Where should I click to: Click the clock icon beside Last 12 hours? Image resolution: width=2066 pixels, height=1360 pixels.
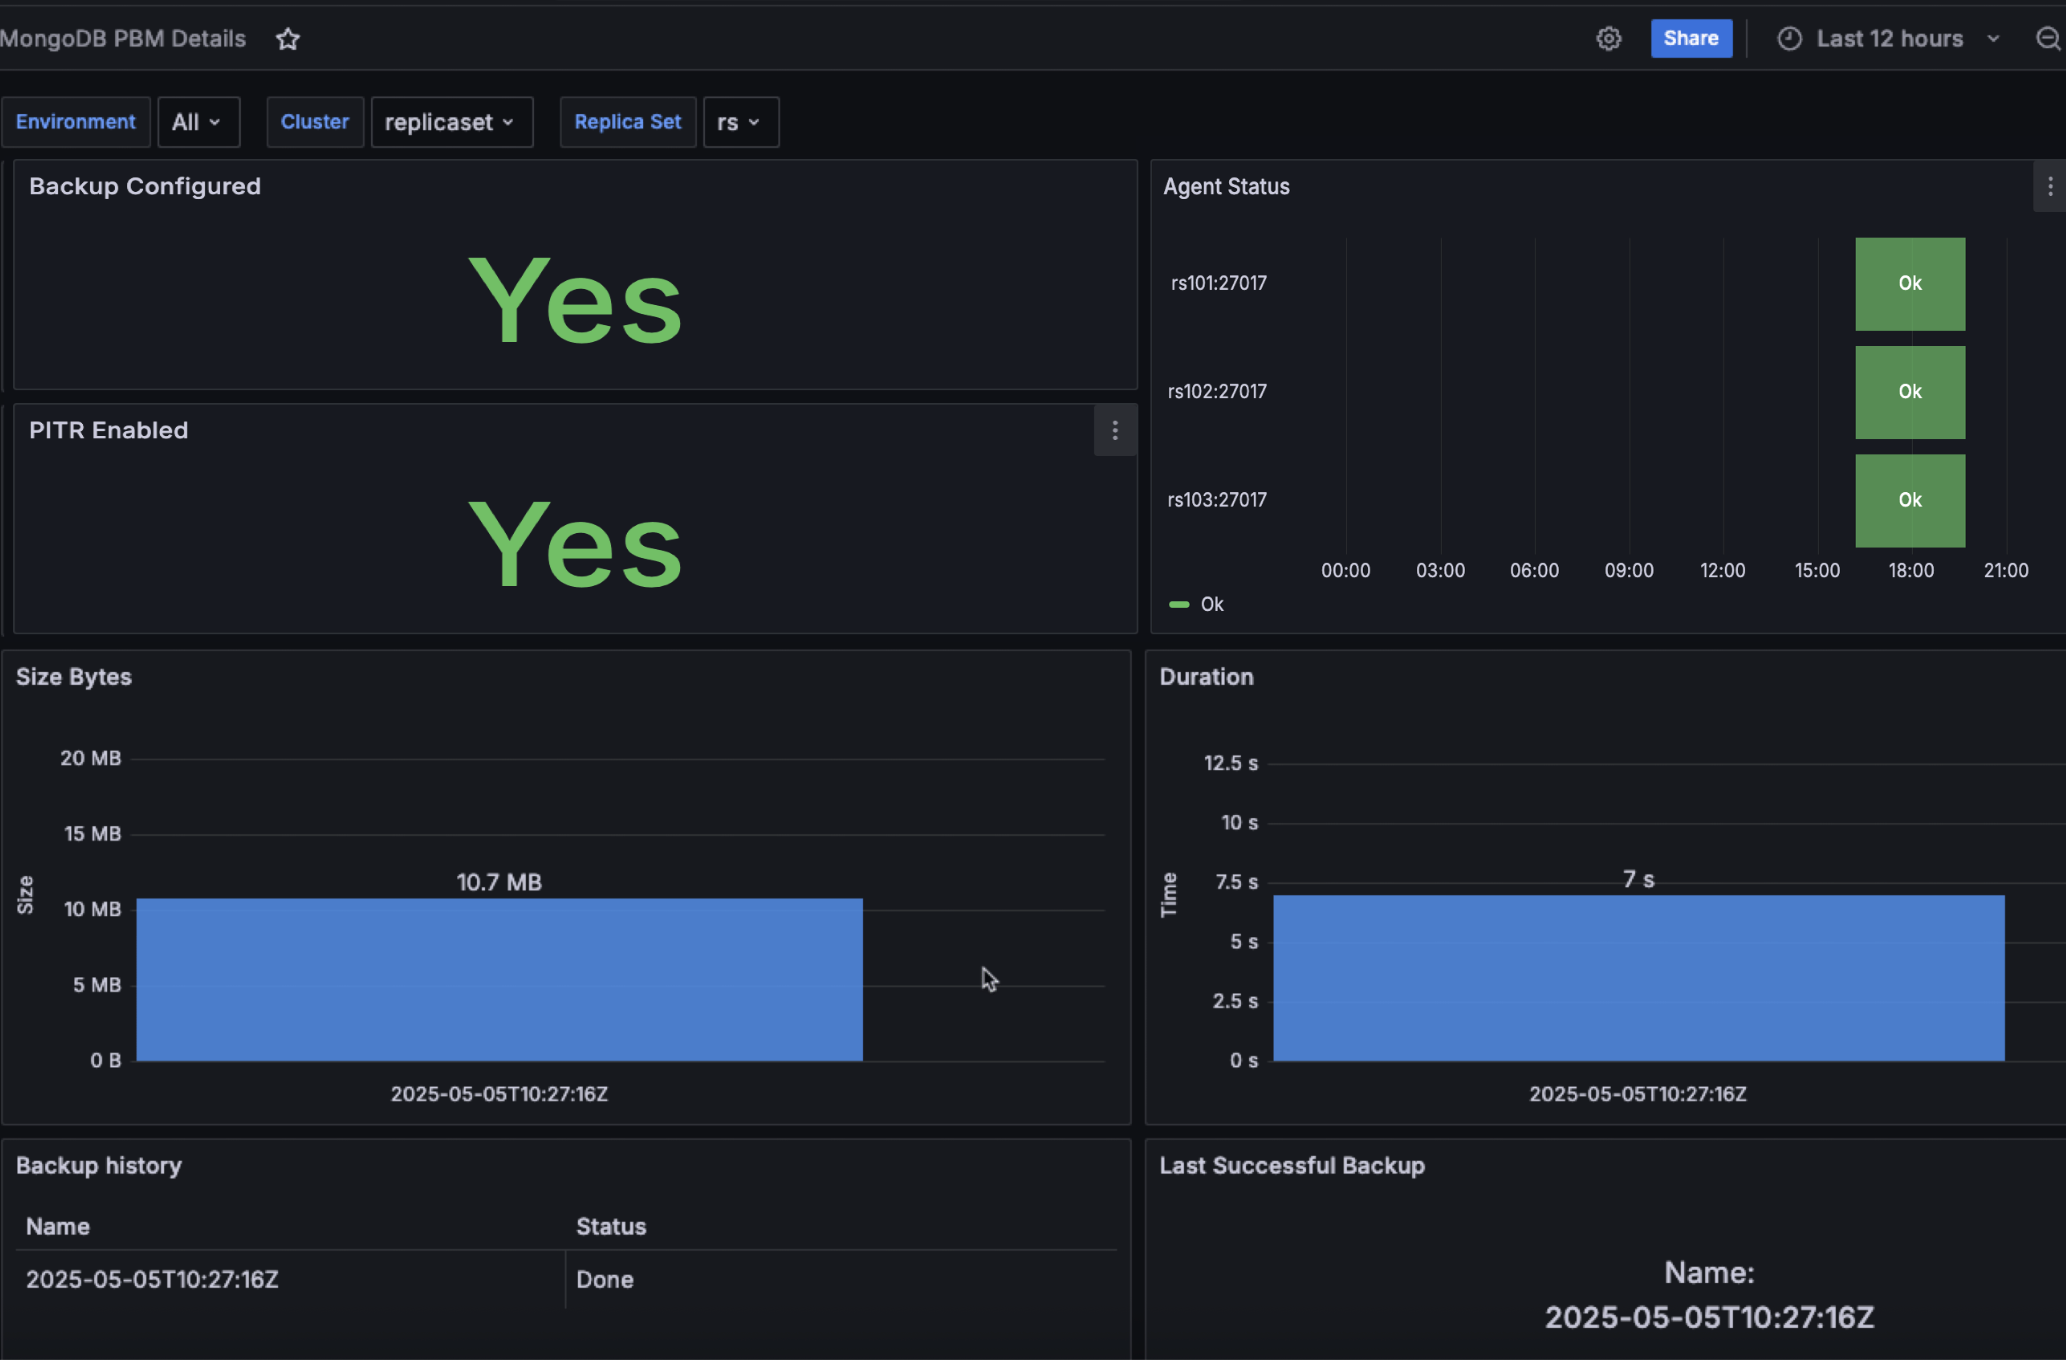(1791, 38)
